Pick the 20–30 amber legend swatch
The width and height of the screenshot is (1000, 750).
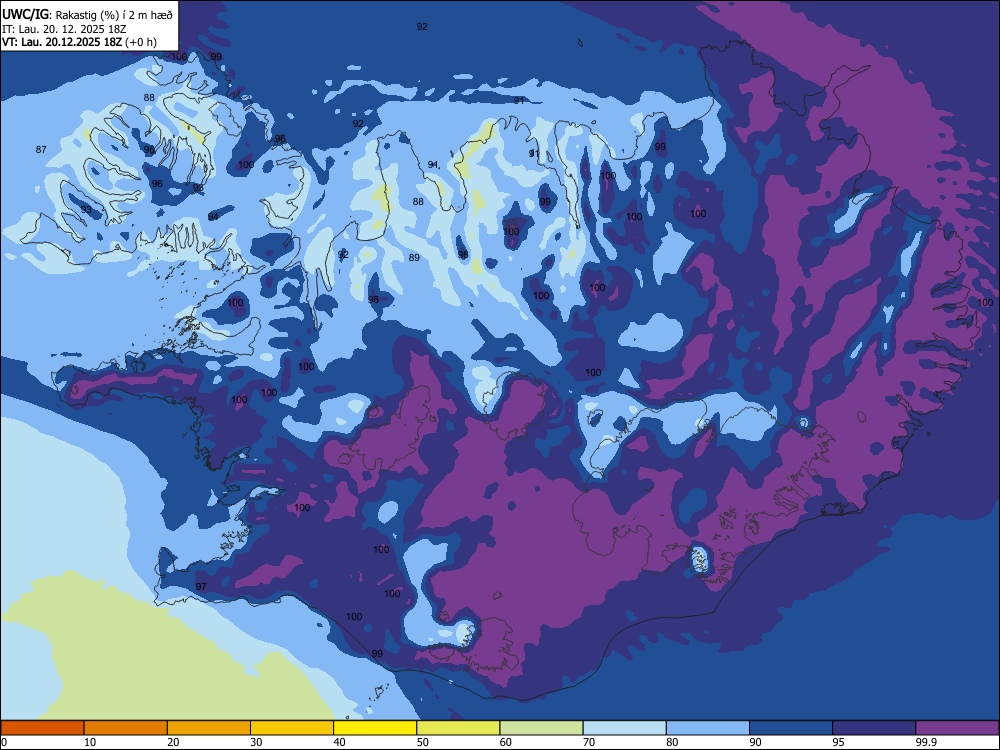pyautogui.click(x=209, y=728)
